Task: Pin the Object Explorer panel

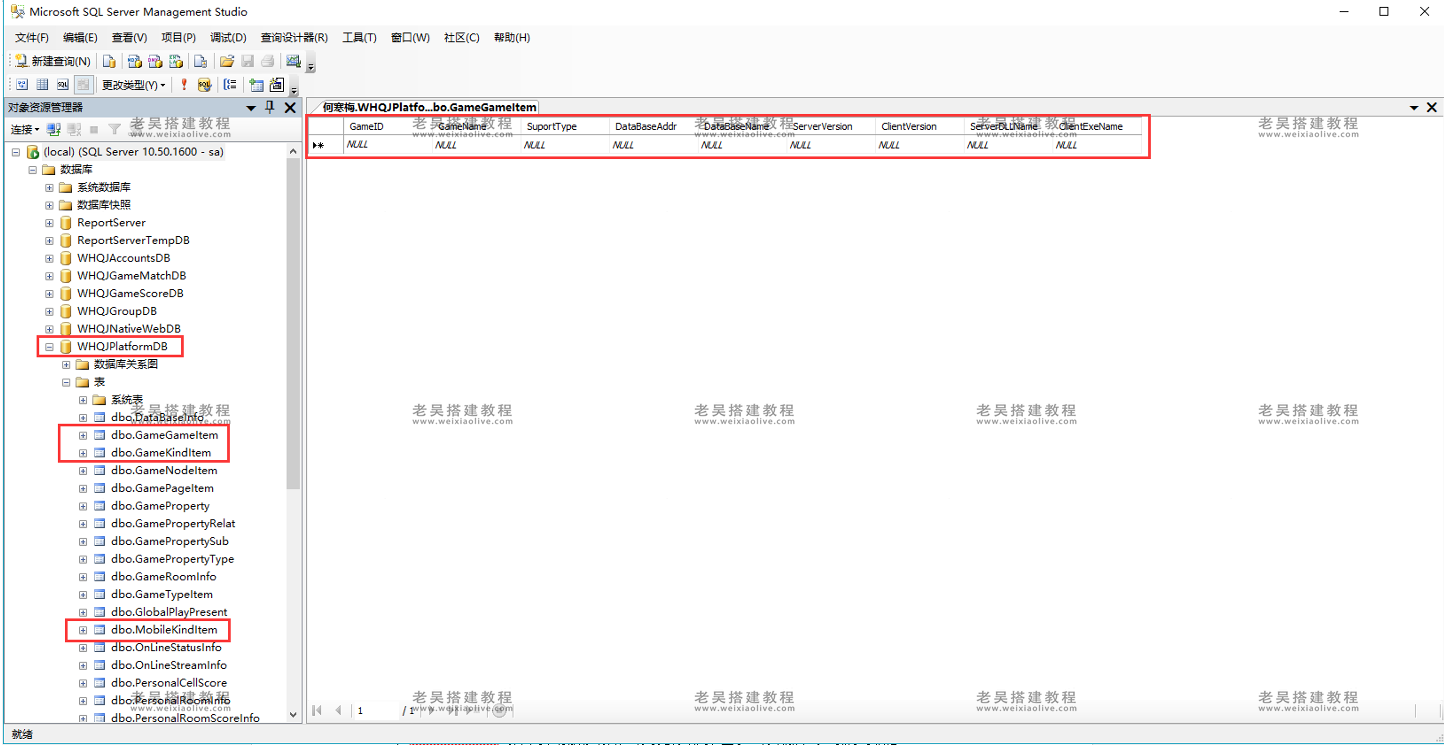Action: [269, 107]
